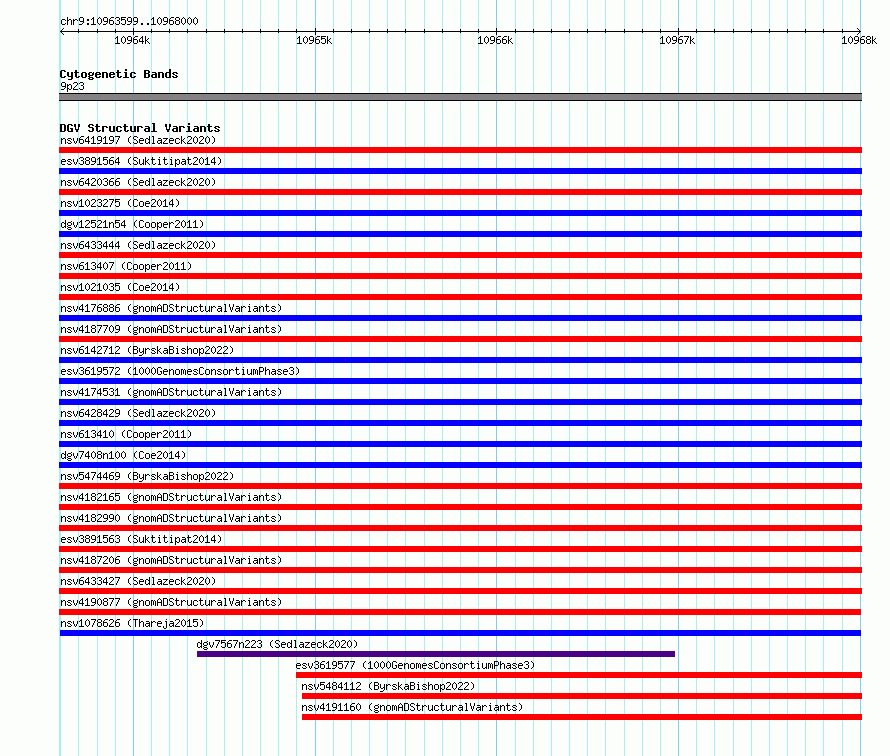Screen dimensions: 890x756
Task: Open the nsv4182165 gnomAD variant label
Action: click(x=171, y=497)
